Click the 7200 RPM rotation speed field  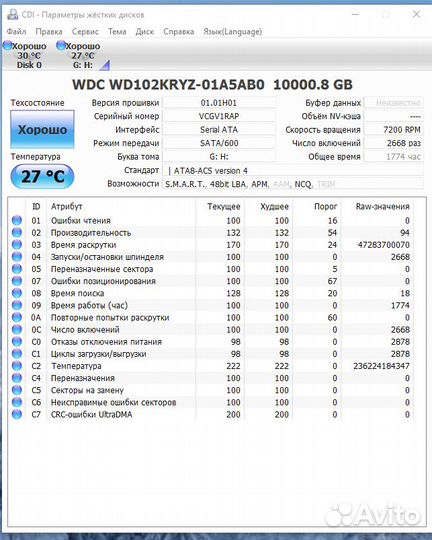point(393,129)
